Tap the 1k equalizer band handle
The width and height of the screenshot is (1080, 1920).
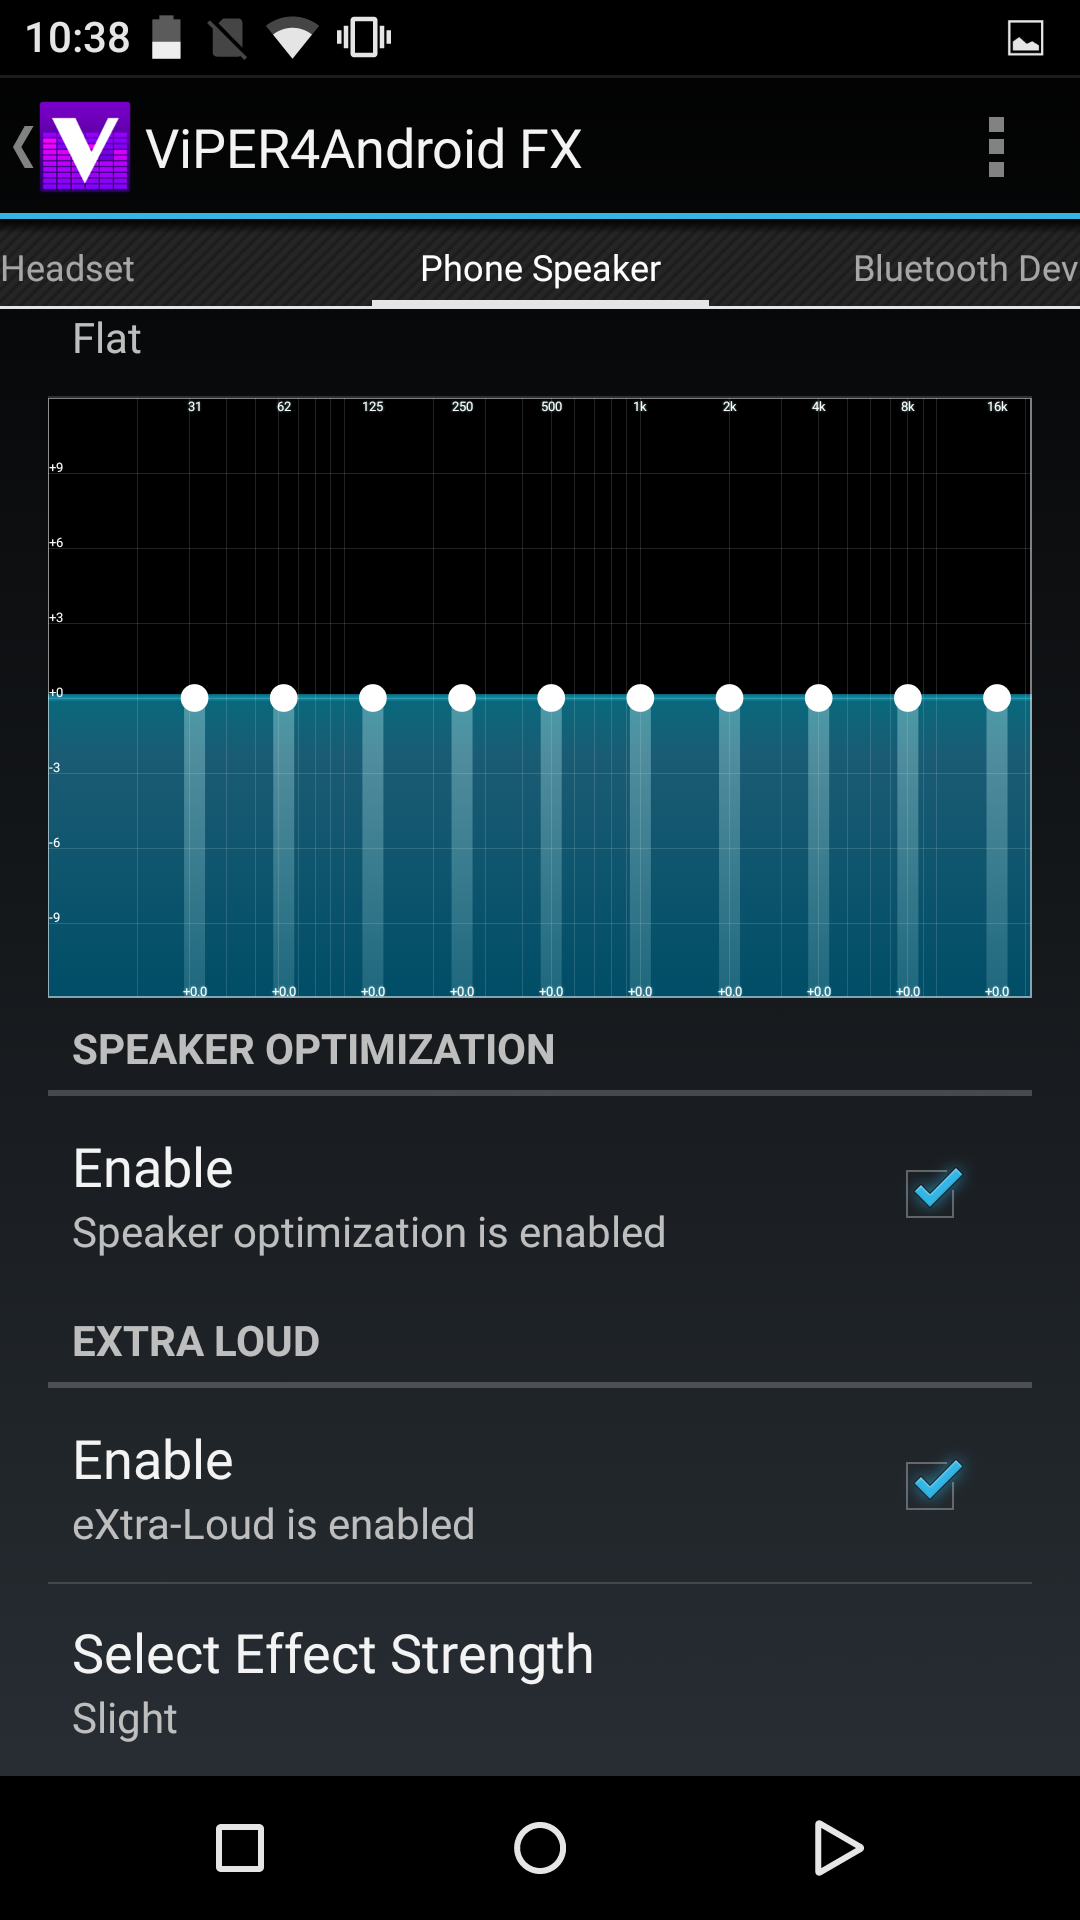[x=640, y=698]
